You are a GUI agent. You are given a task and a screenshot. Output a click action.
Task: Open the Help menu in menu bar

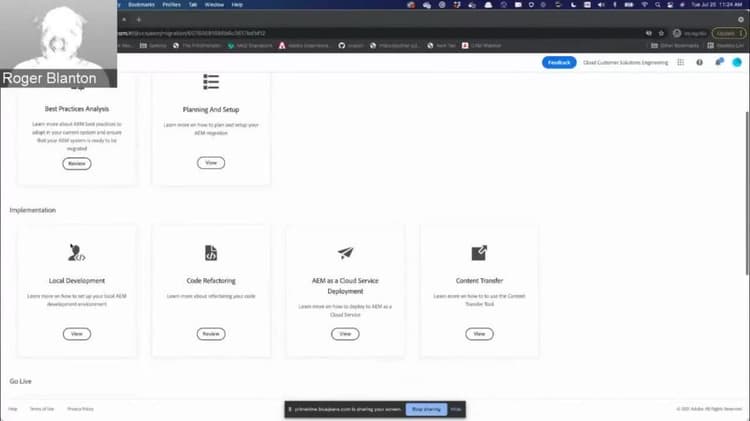pos(237,5)
